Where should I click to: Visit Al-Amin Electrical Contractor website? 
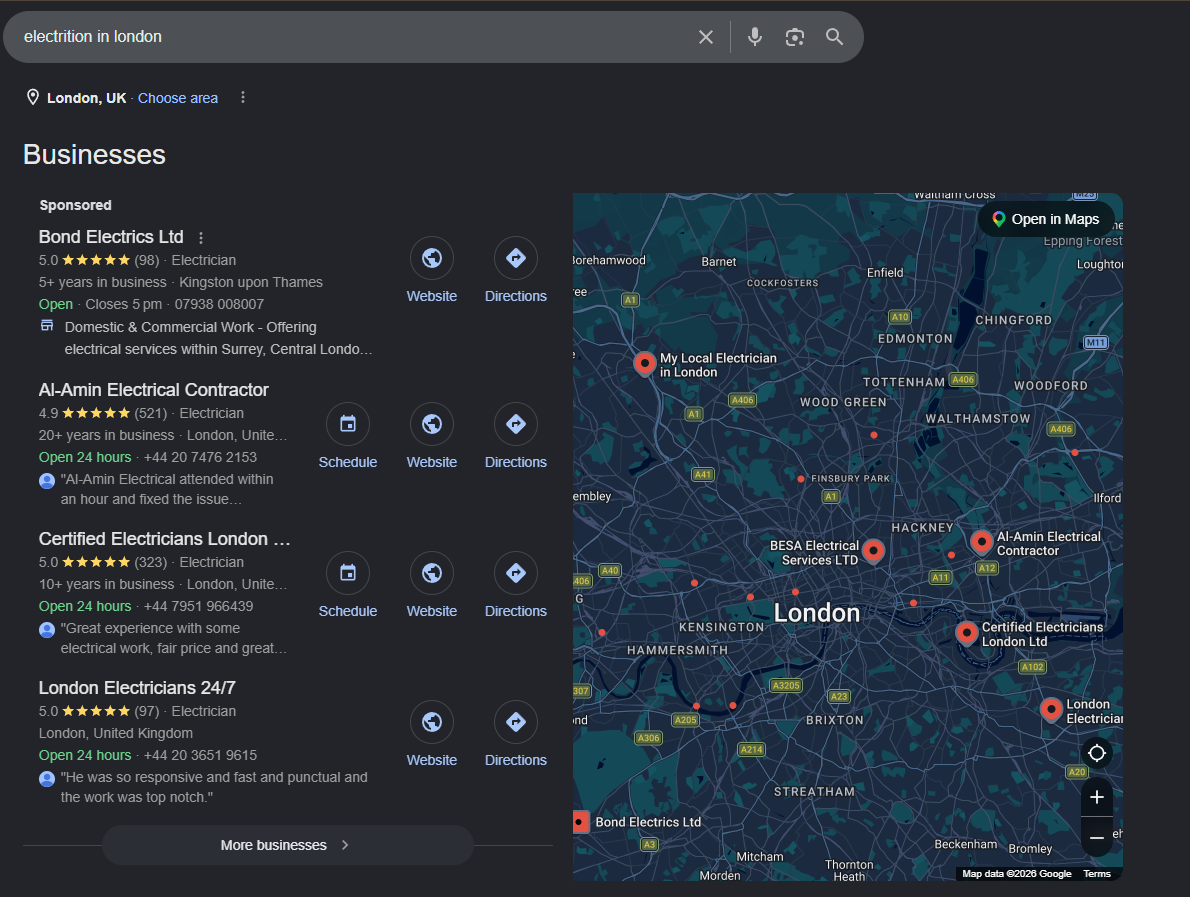click(432, 424)
